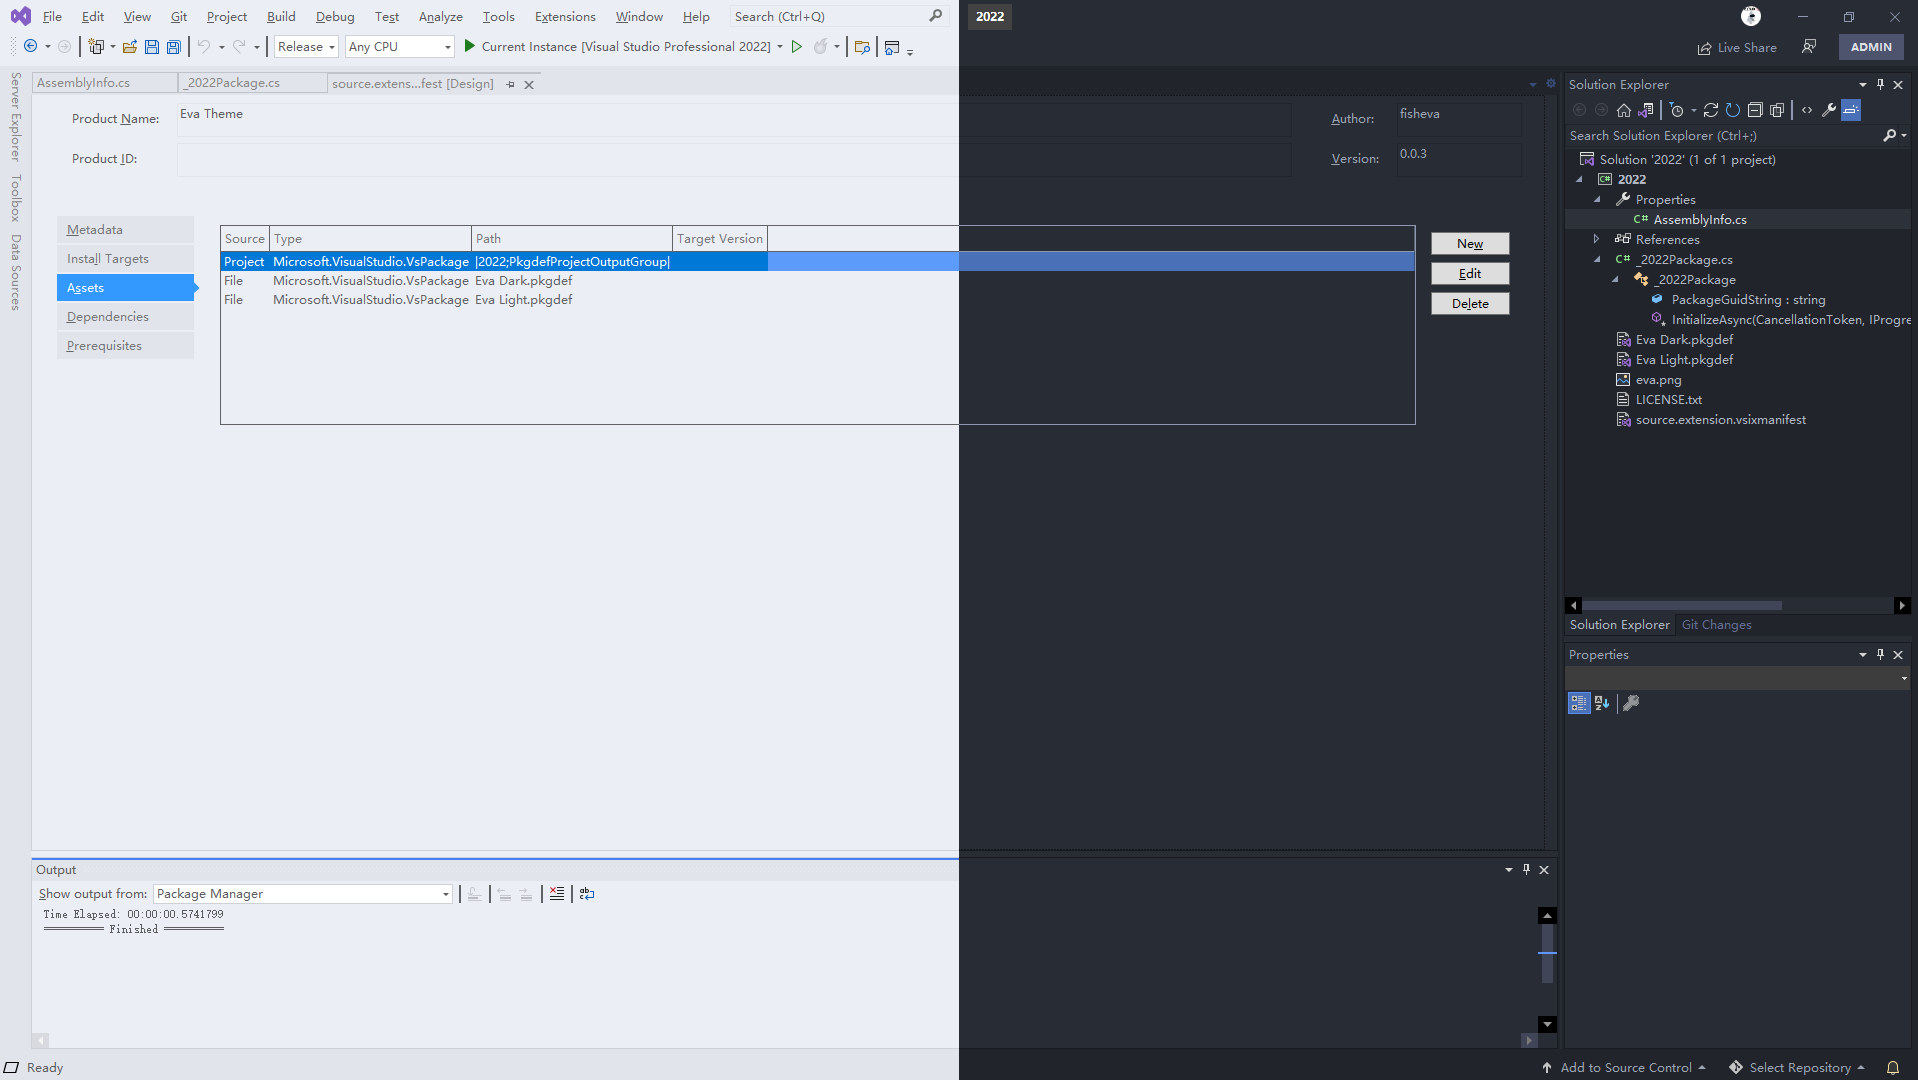Click Solution Explorer scroll right arrow
The image size is (1918, 1080).
point(1902,606)
